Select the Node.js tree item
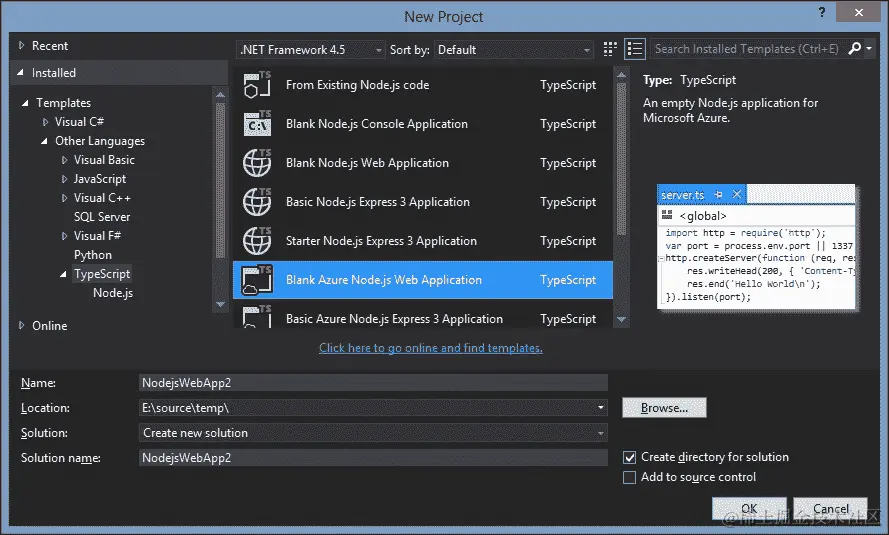 [113, 293]
